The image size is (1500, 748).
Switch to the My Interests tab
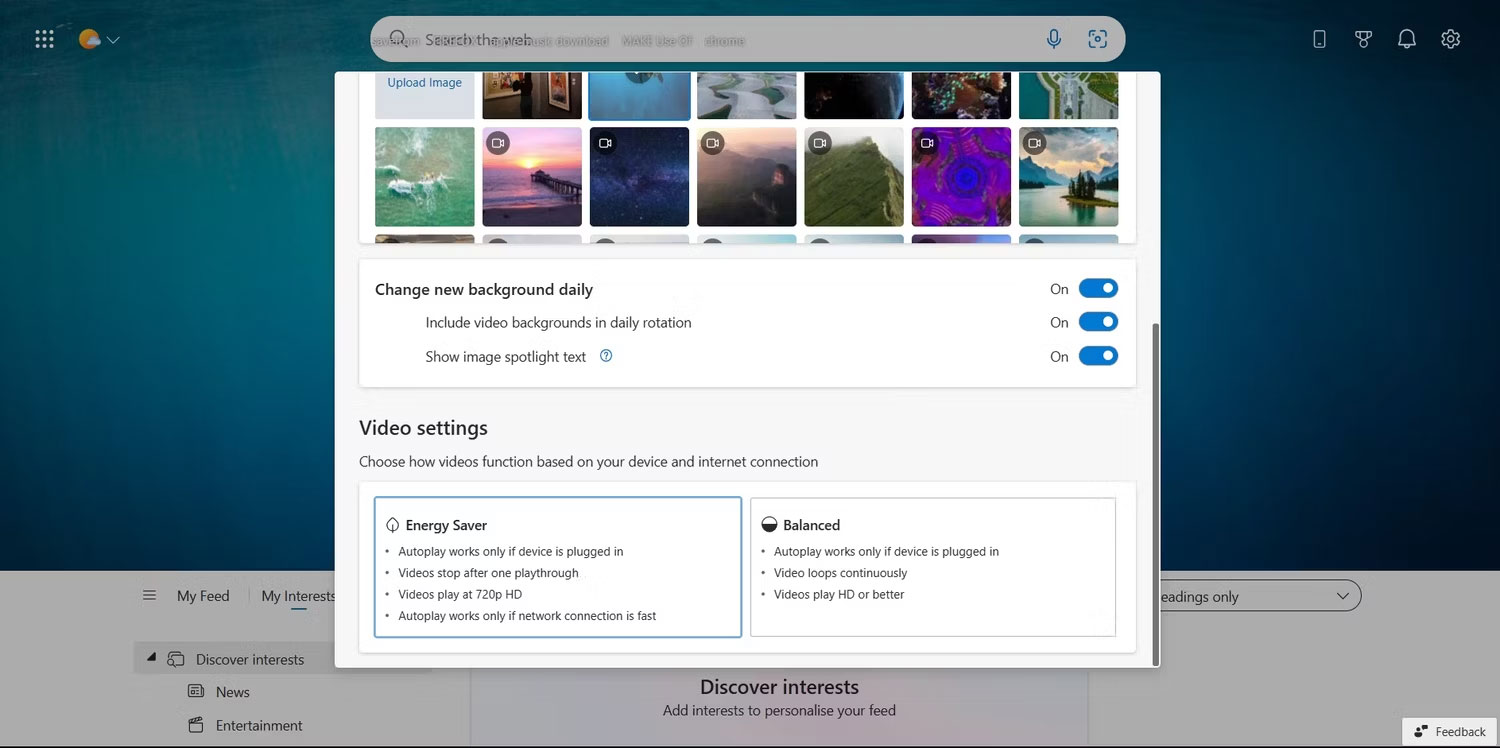coord(298,596)
